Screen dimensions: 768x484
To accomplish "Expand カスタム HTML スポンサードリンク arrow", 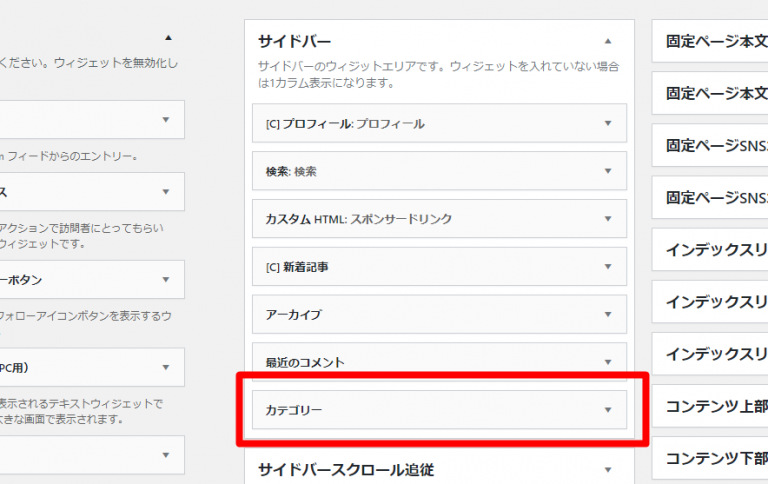I will 608,218.
